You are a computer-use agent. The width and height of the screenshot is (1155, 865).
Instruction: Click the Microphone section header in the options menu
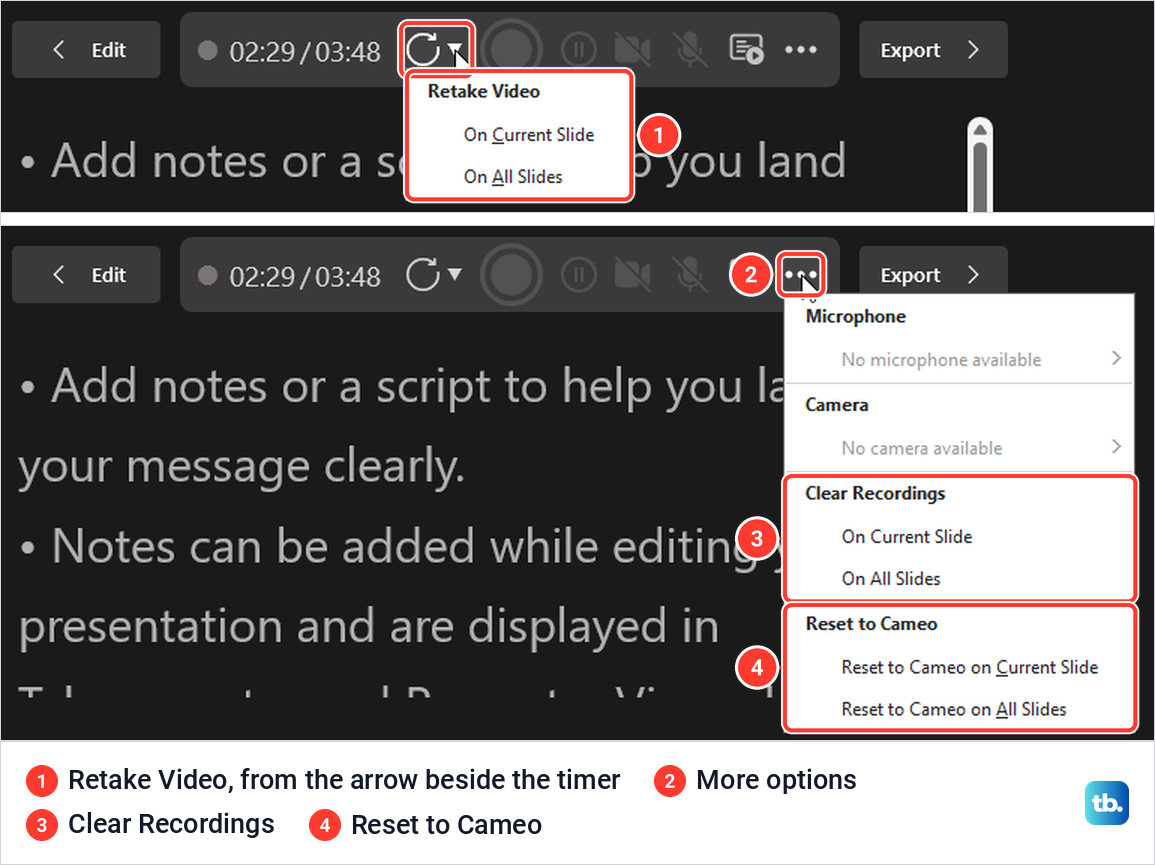coord(855,317)
